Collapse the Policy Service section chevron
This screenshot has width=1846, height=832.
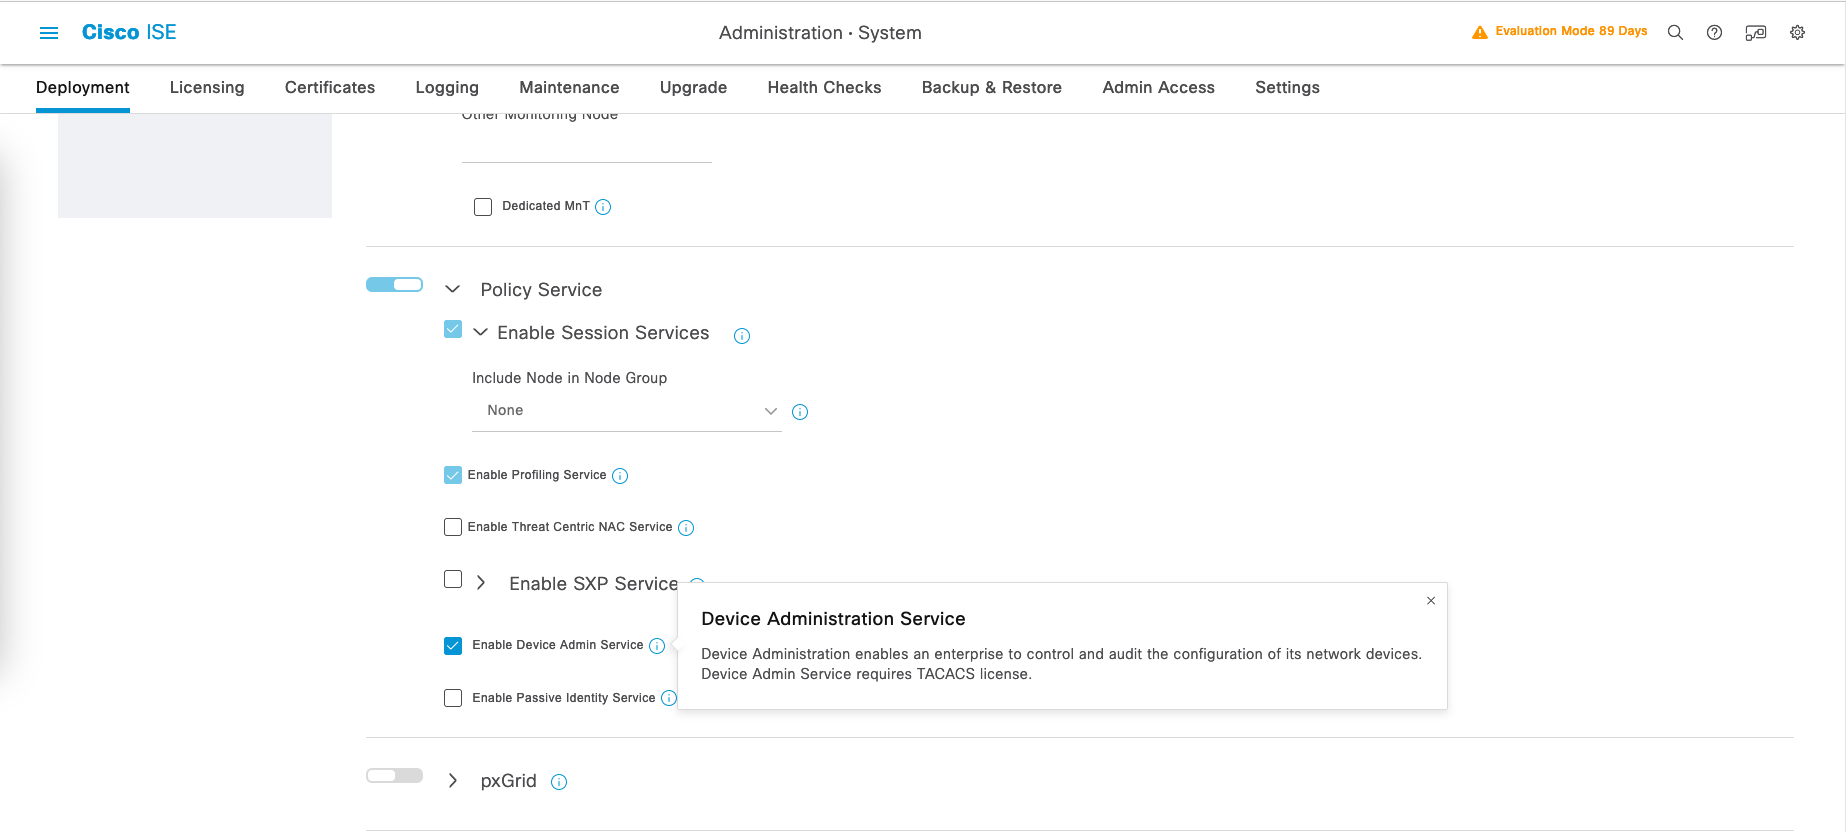tap(452, 289)
